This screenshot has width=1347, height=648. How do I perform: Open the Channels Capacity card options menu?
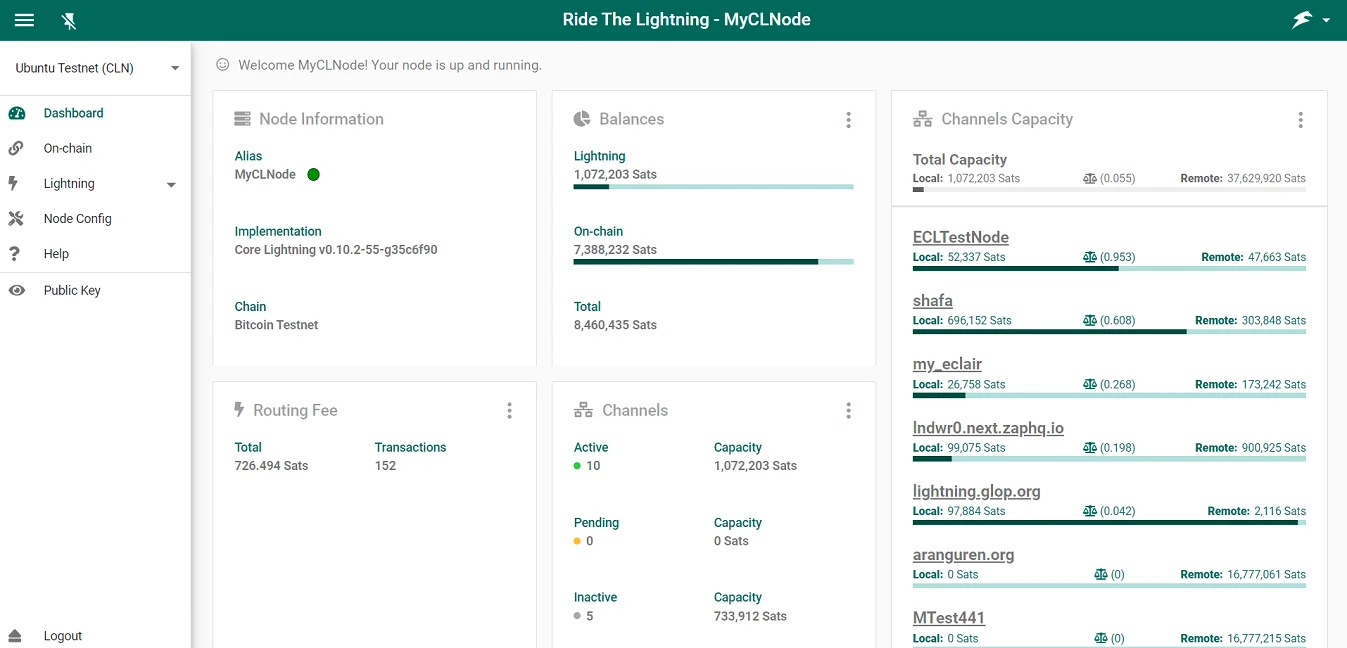pyautogui.click(x=1300, y=120)
